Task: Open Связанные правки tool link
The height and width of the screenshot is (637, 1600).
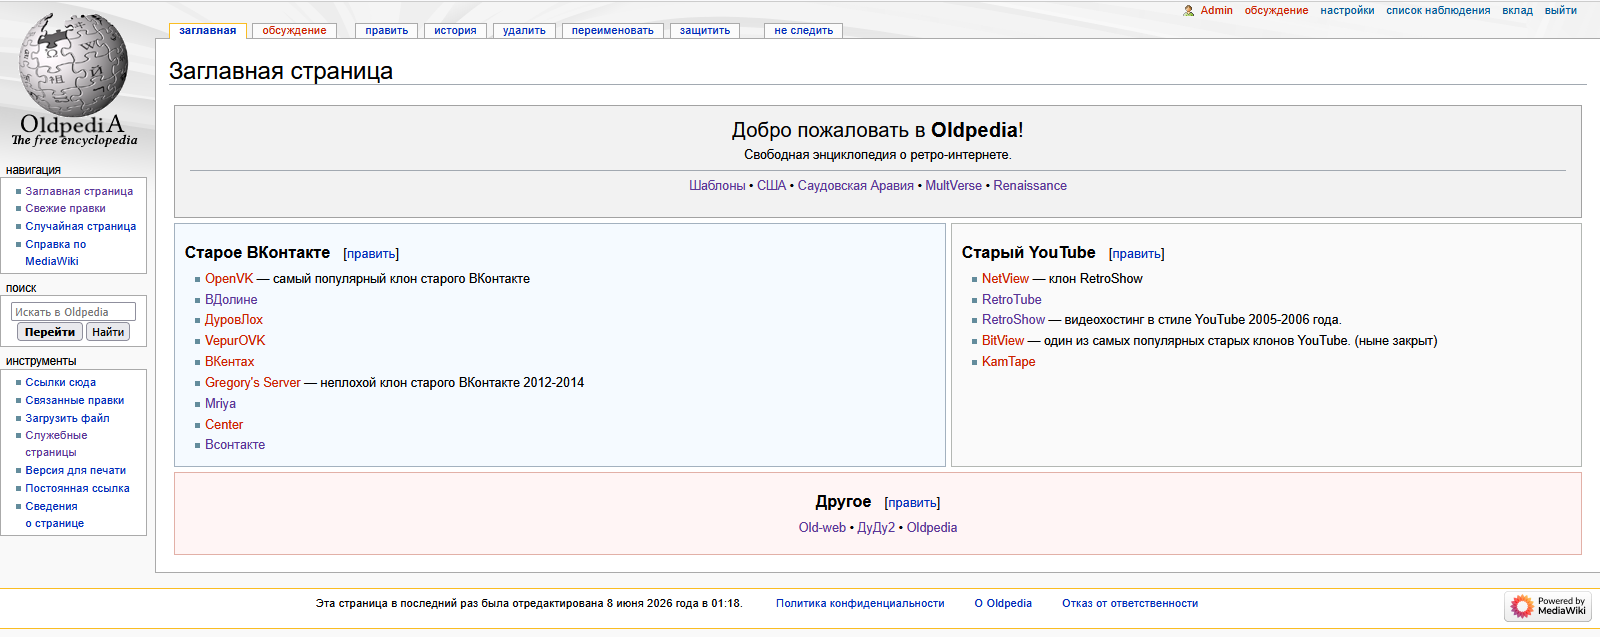Action: coord(75,400)
